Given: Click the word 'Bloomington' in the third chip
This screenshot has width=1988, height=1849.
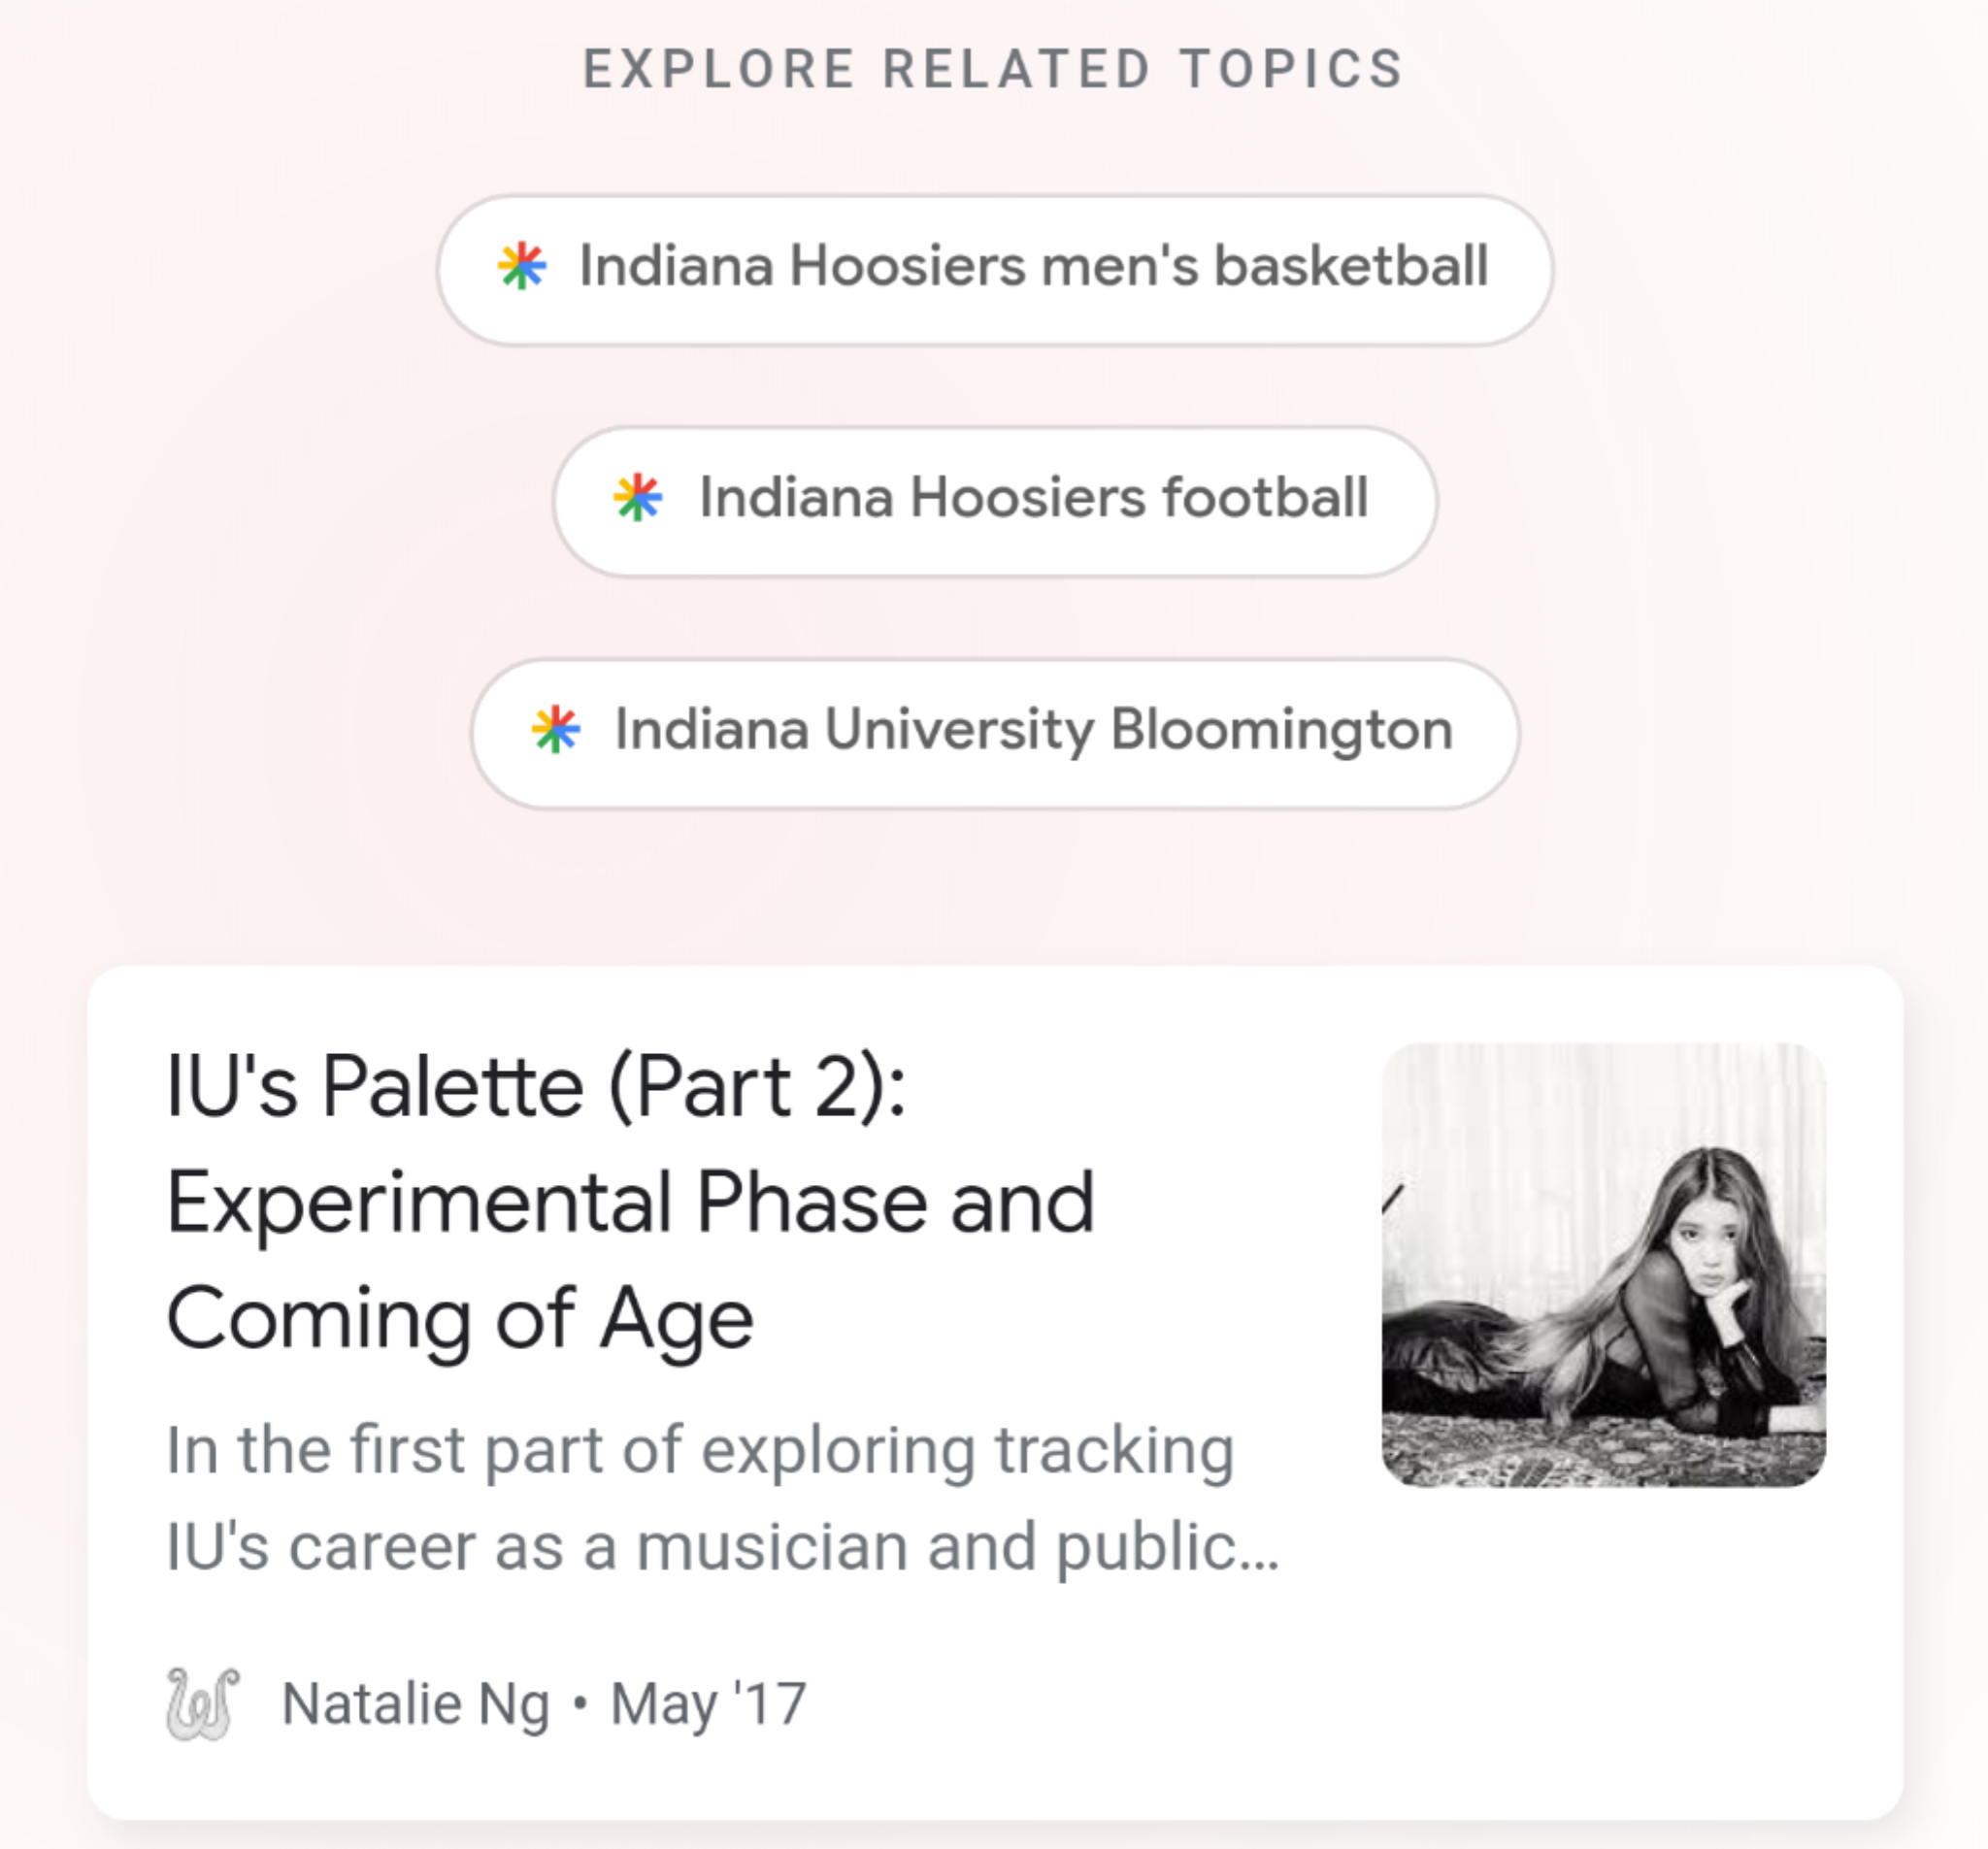Looking at the screenshot, I should [1282, 729].
